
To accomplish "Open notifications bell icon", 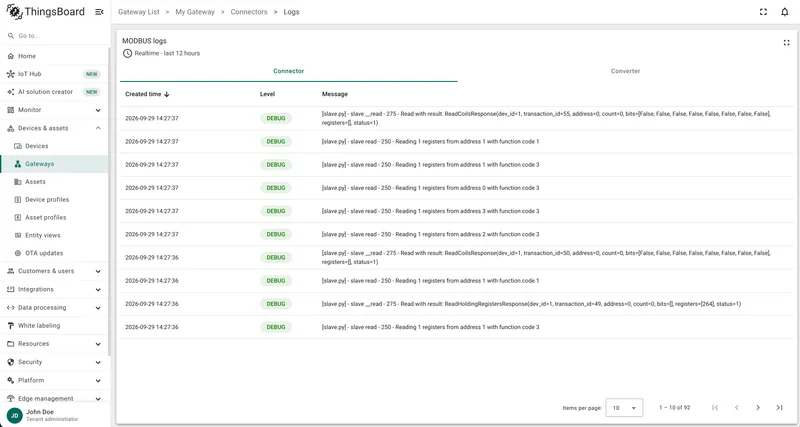I will point(785,12).
